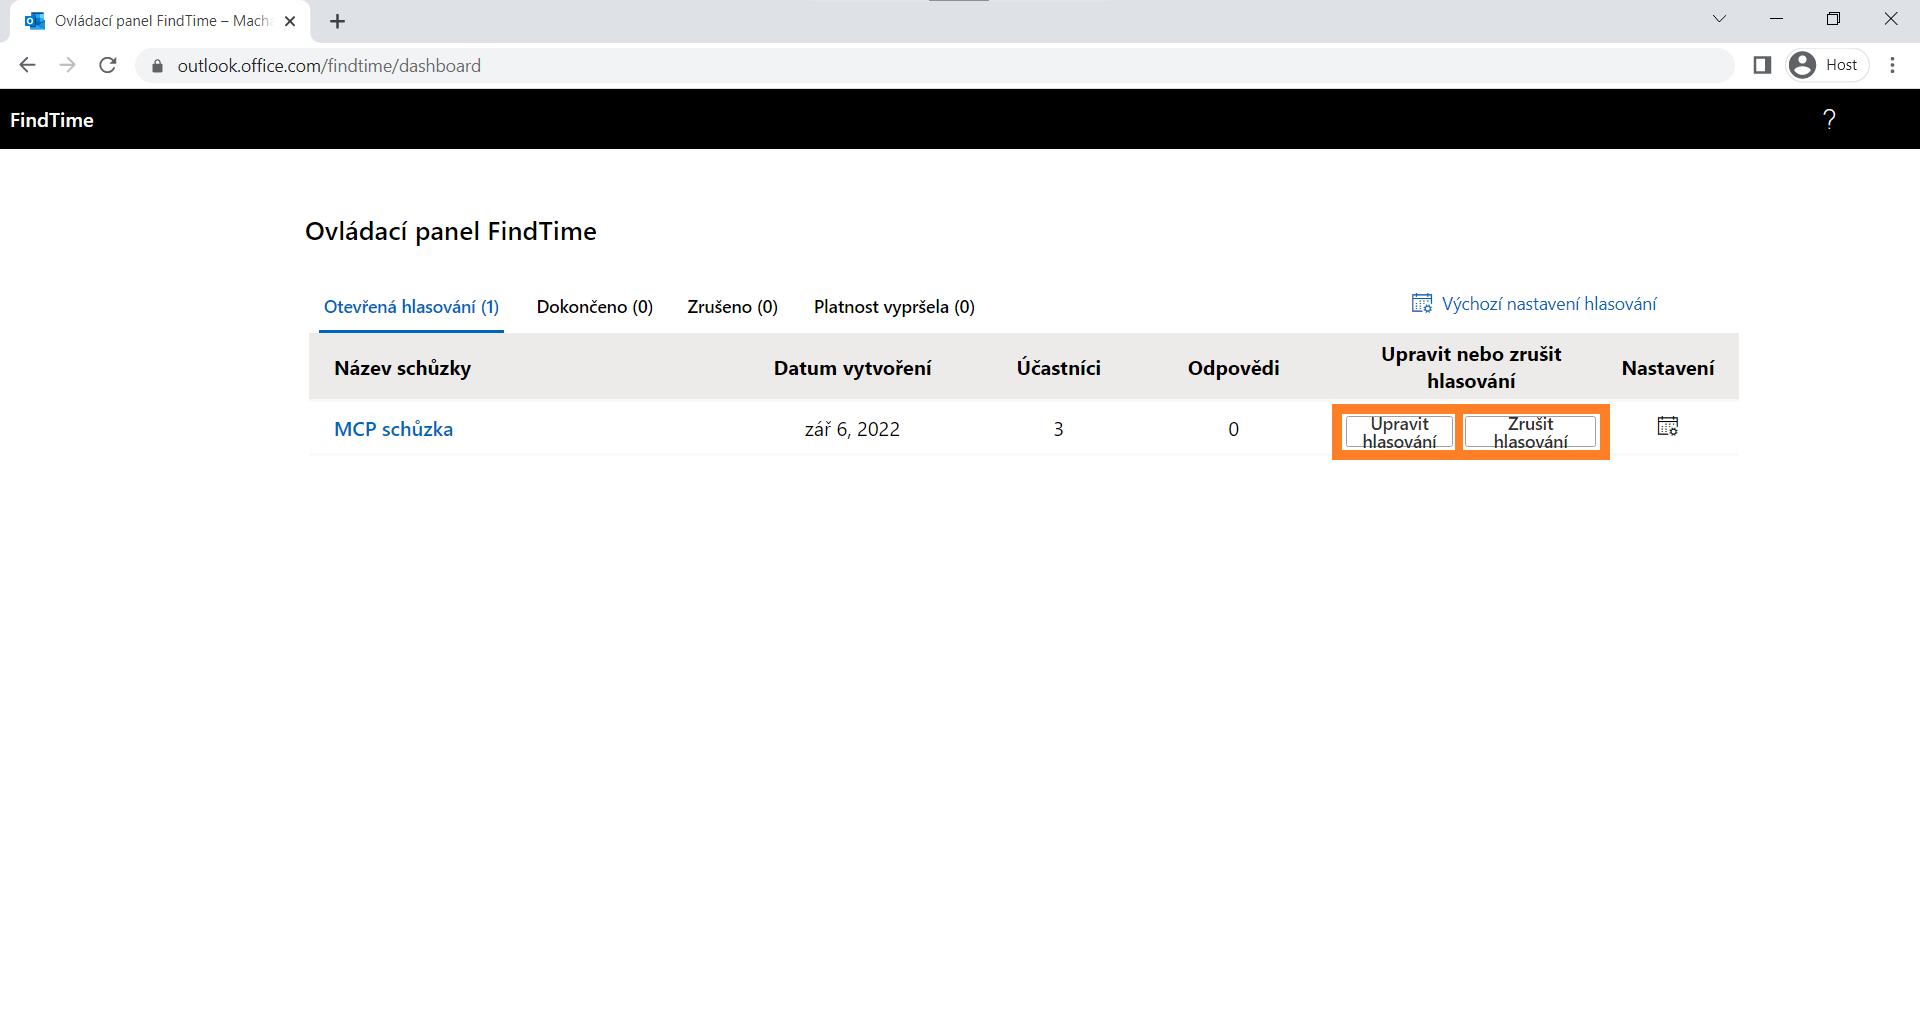Open Chrome's three-dot menu
Viewport: 1920px width, 1030px height.
(x=1892, y=65)
